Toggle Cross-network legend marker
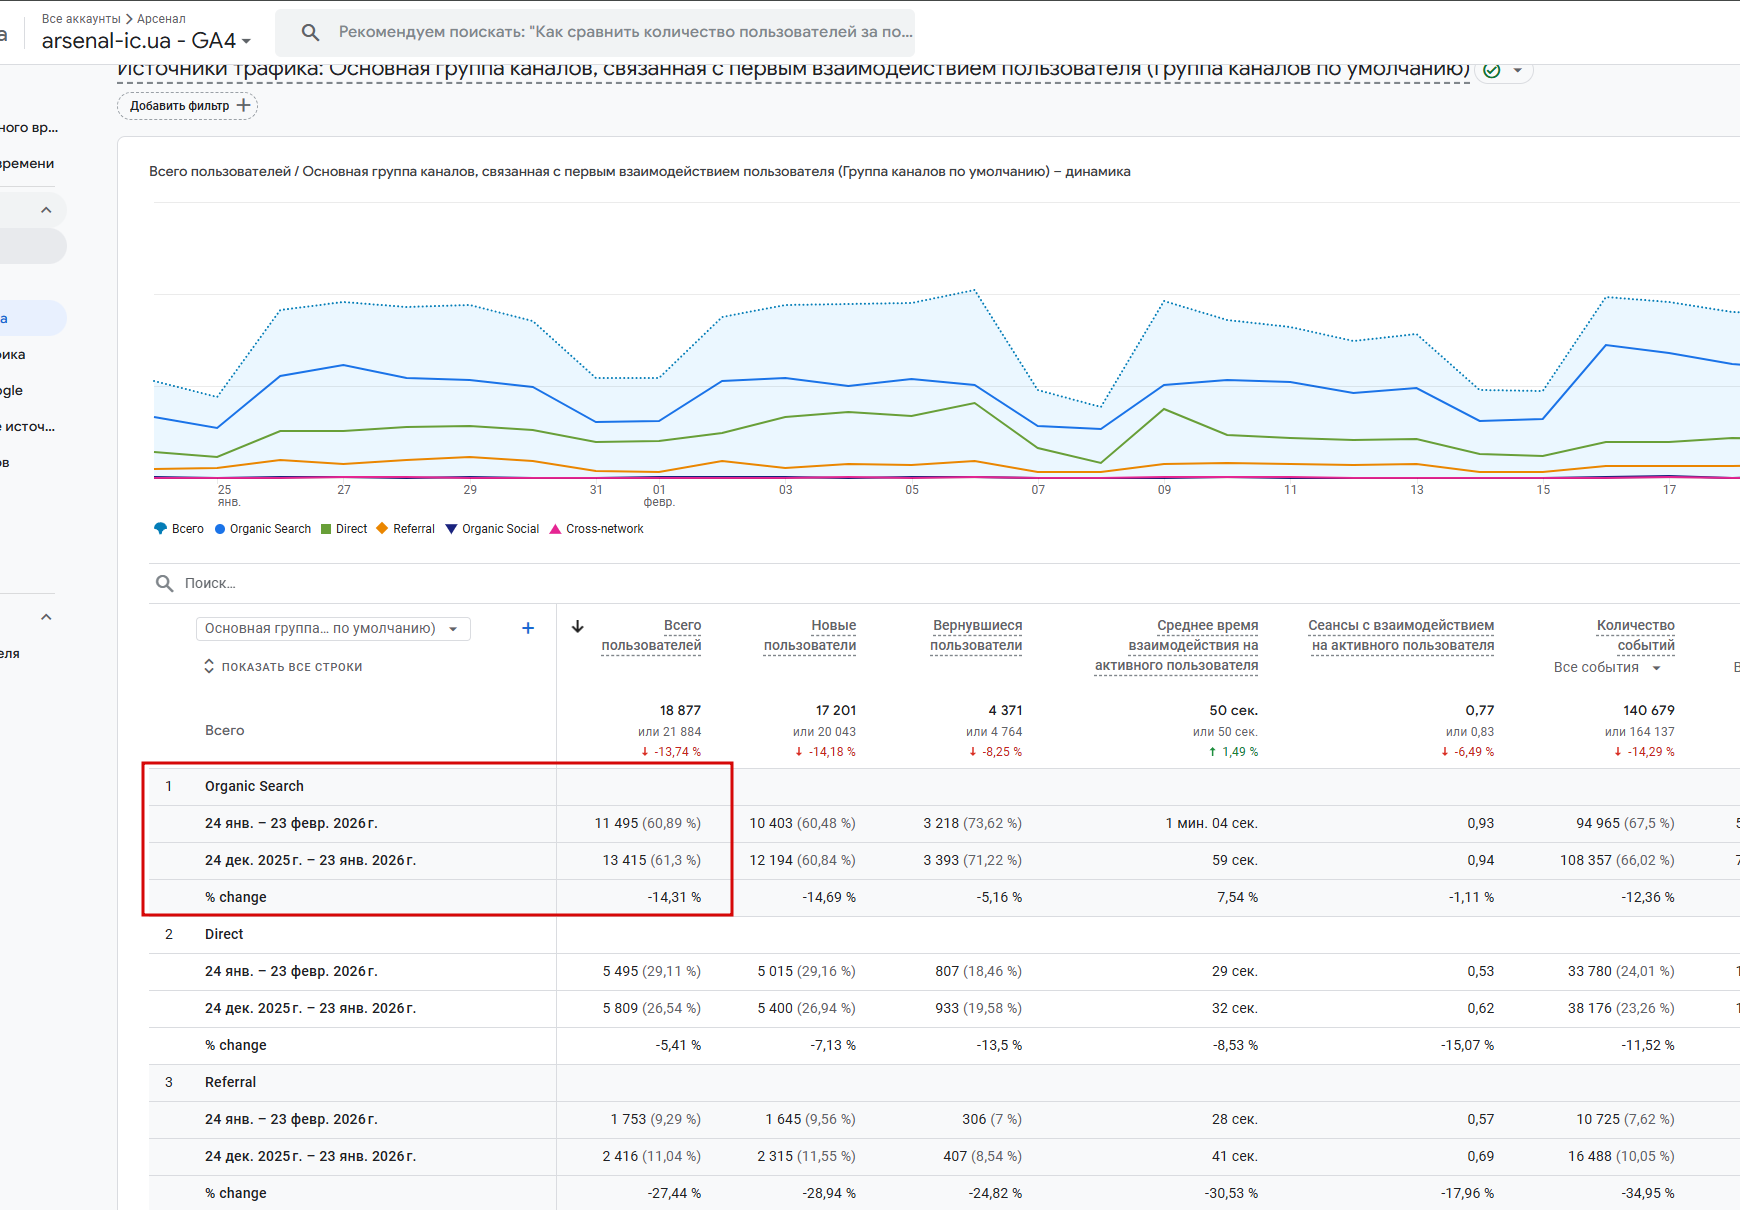 tap(555, 529)
